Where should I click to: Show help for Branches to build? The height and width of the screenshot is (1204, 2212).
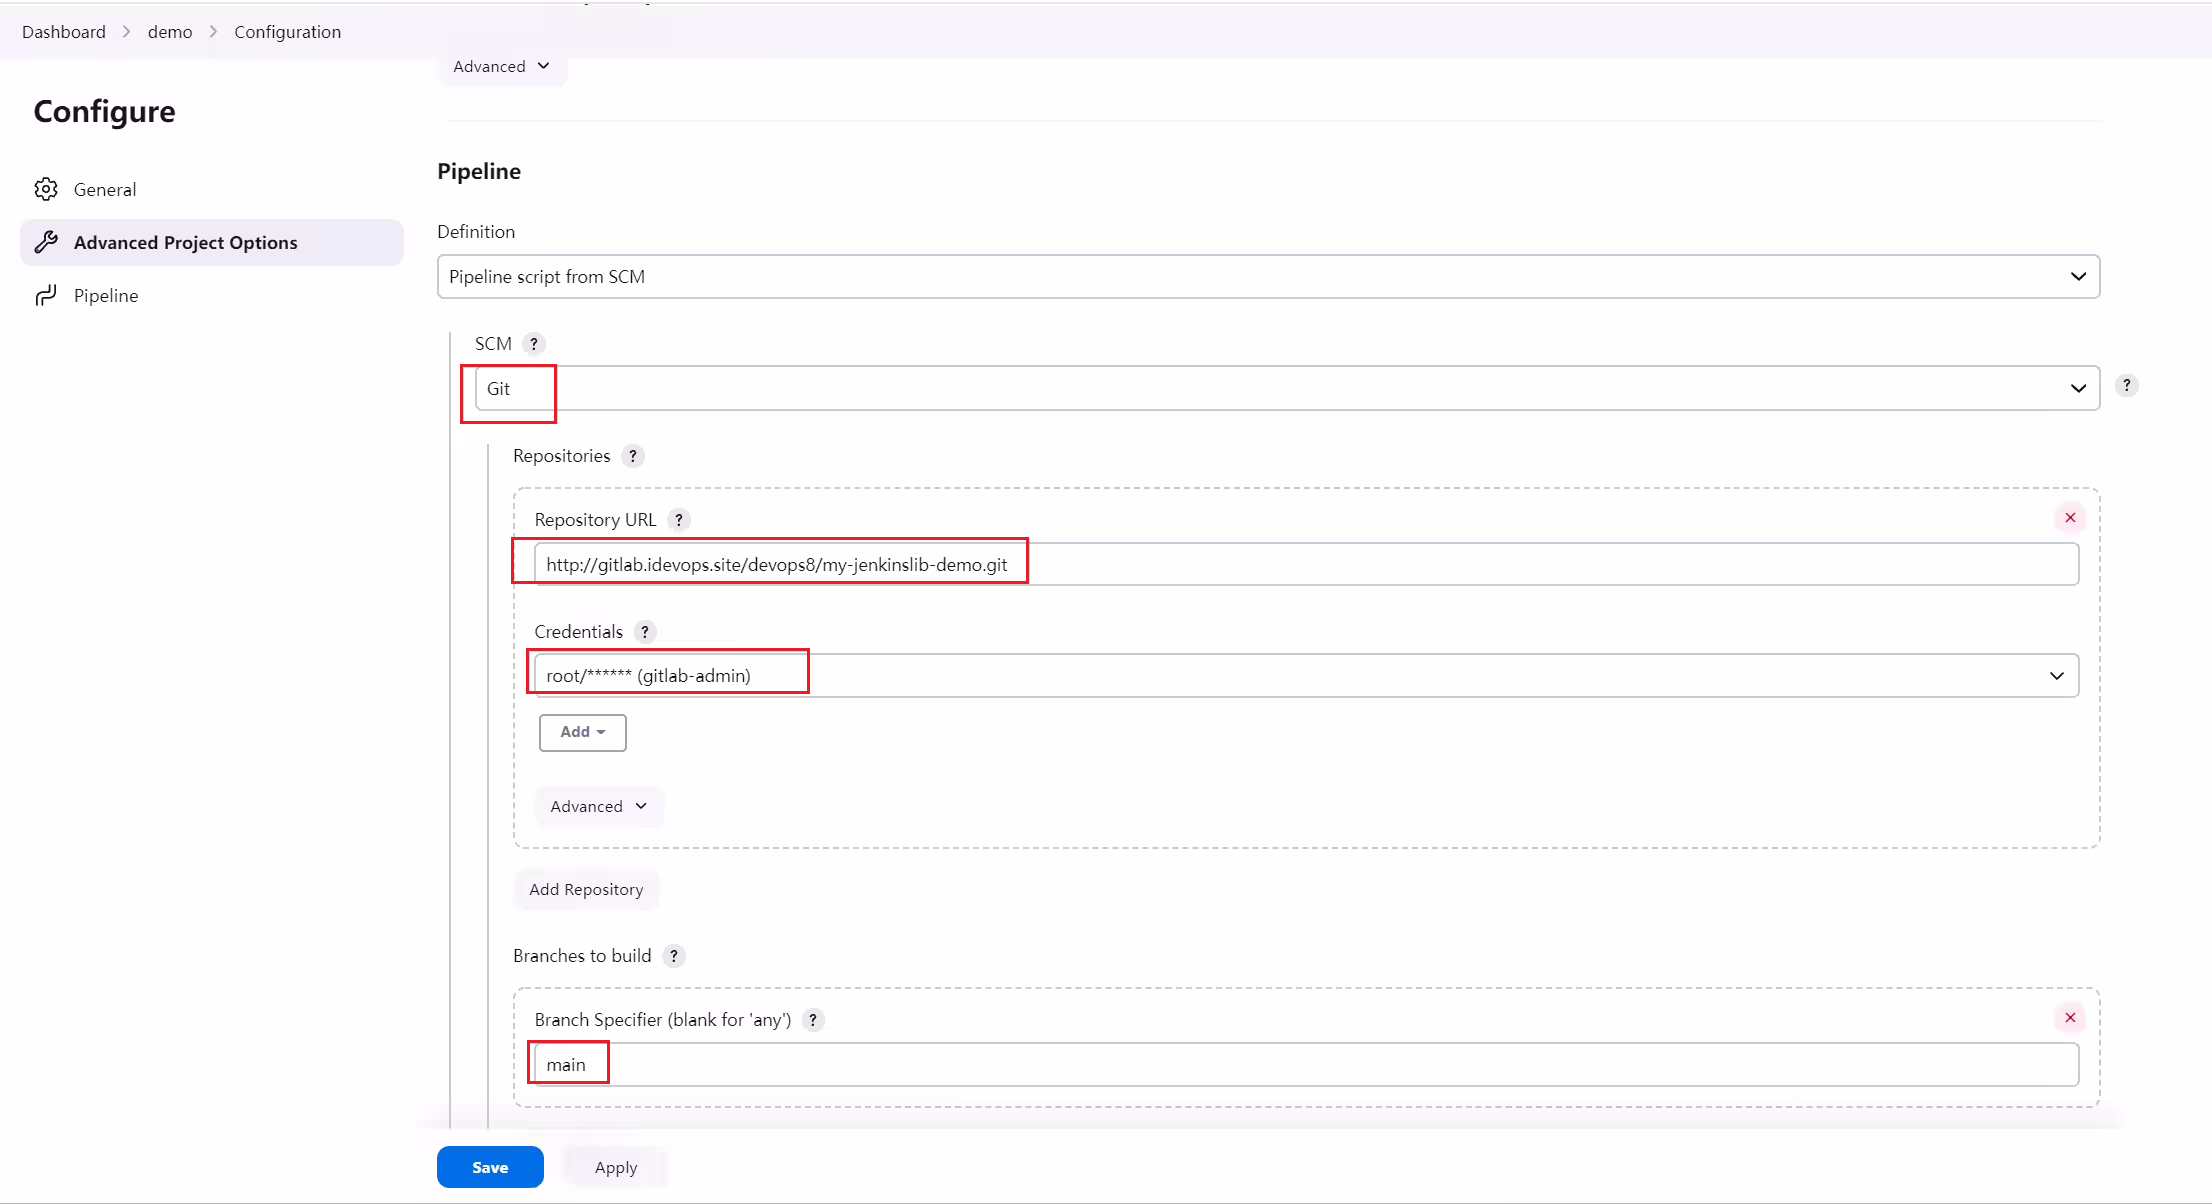click(x=674, y=956)
